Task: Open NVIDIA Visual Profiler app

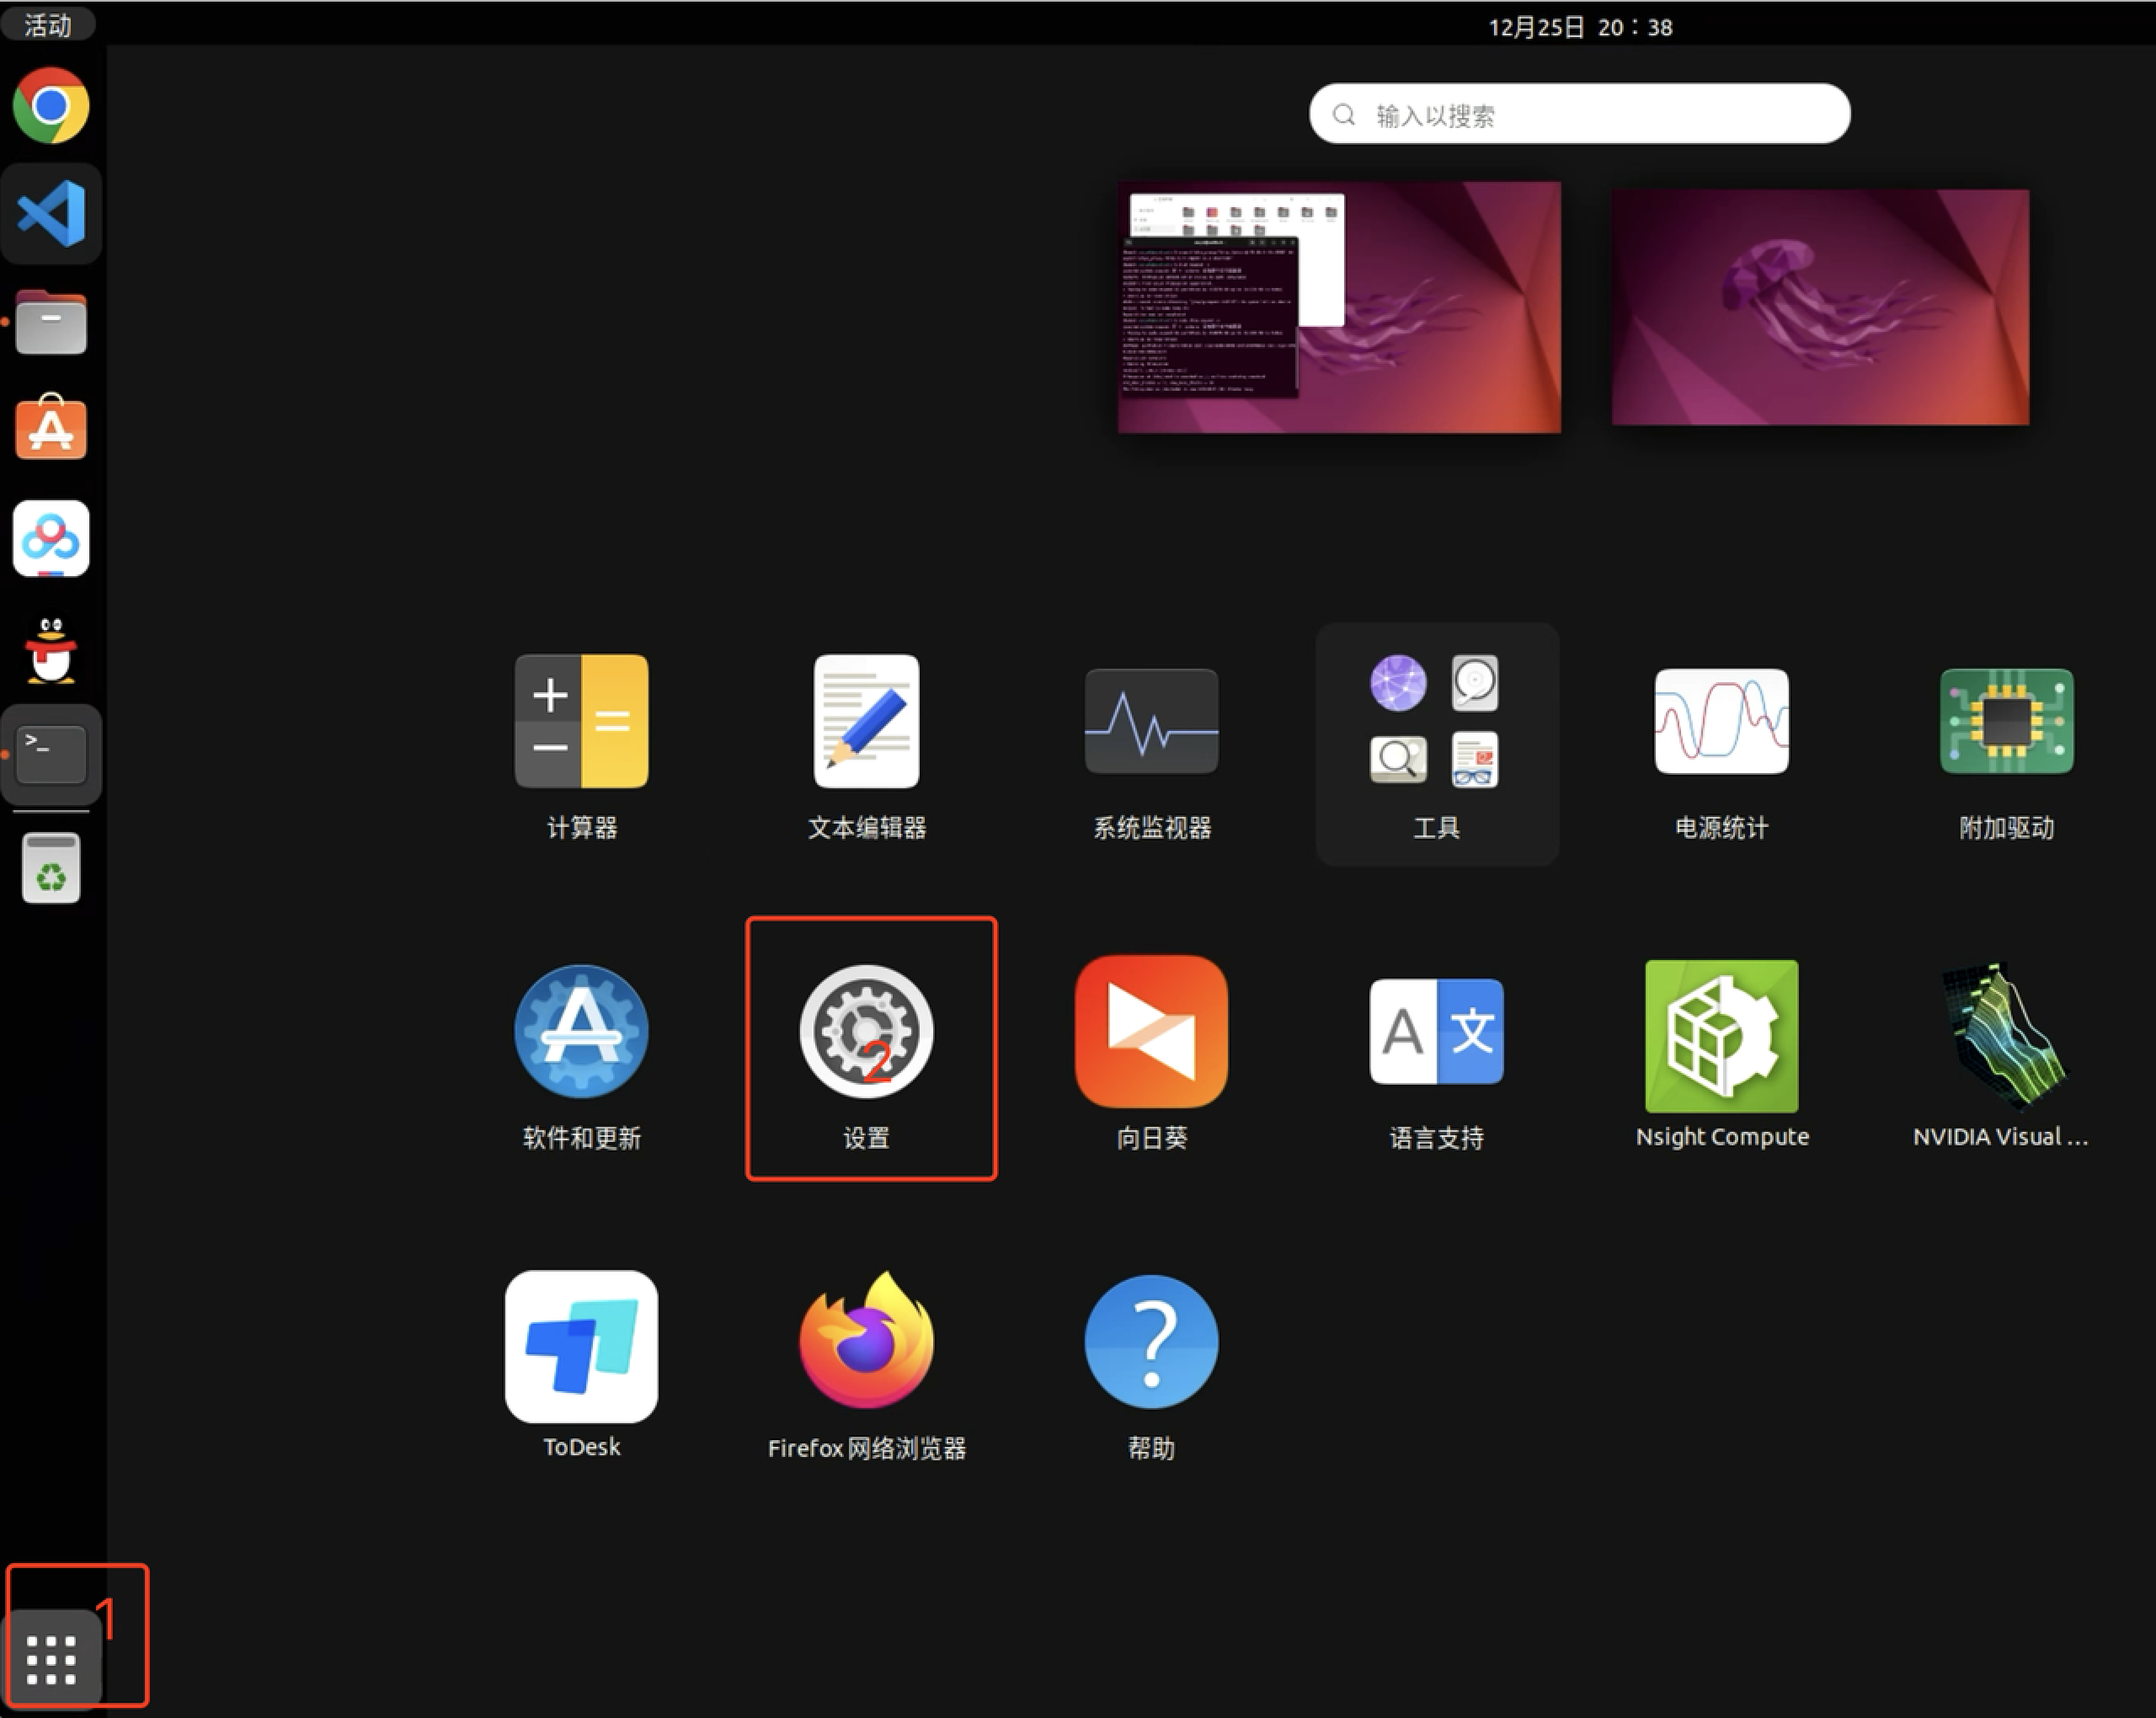Action: [x=2000, y=1055]
